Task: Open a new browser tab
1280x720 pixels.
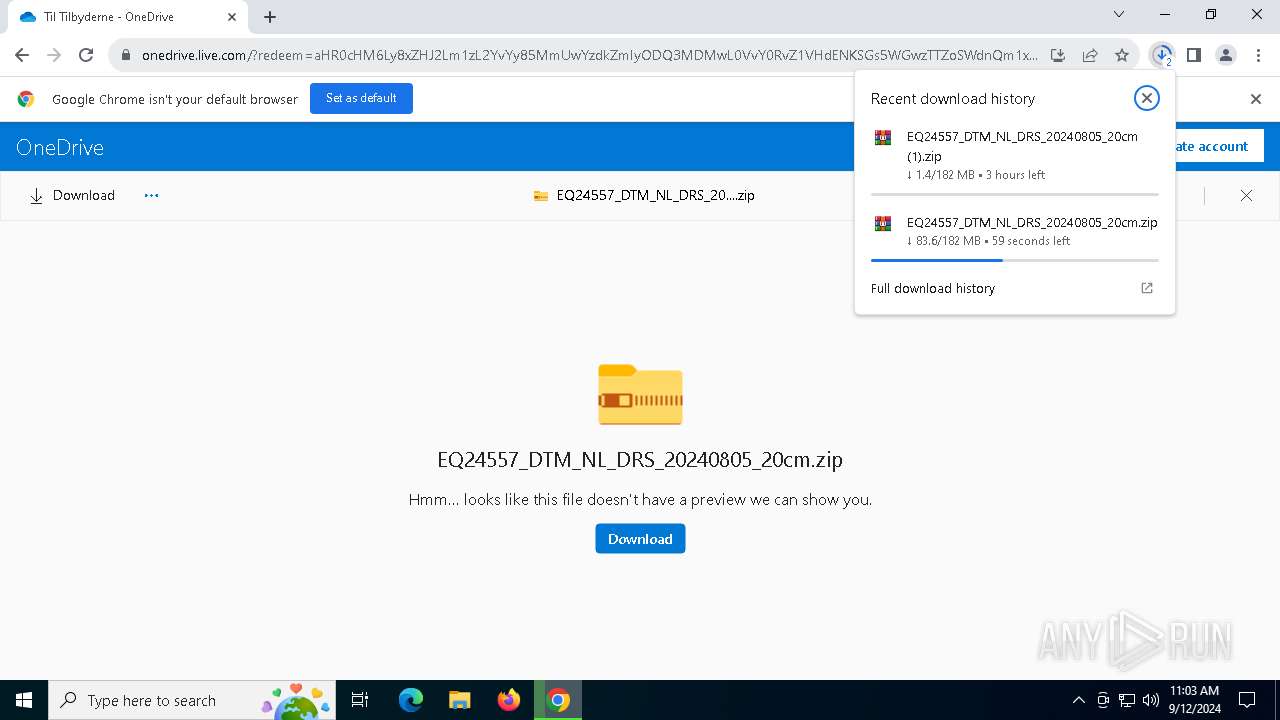Action: [270, 16]
